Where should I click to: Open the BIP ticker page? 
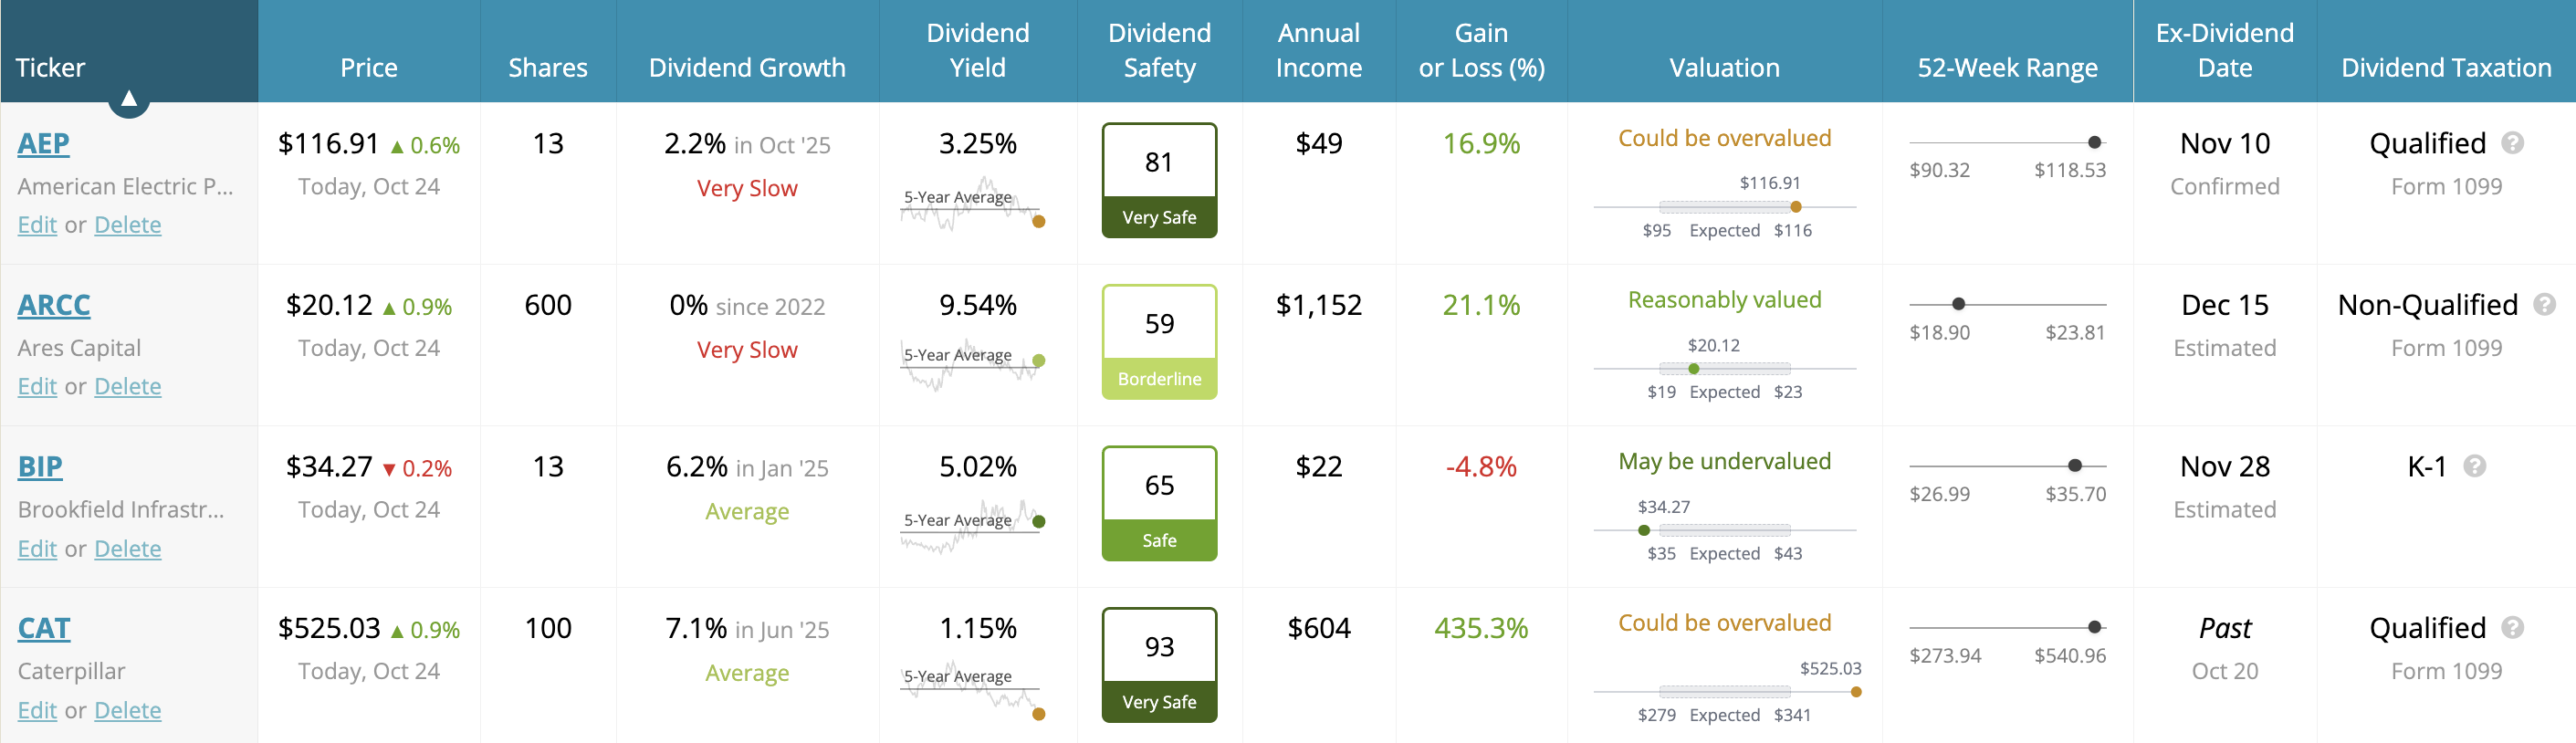[40, 465]
